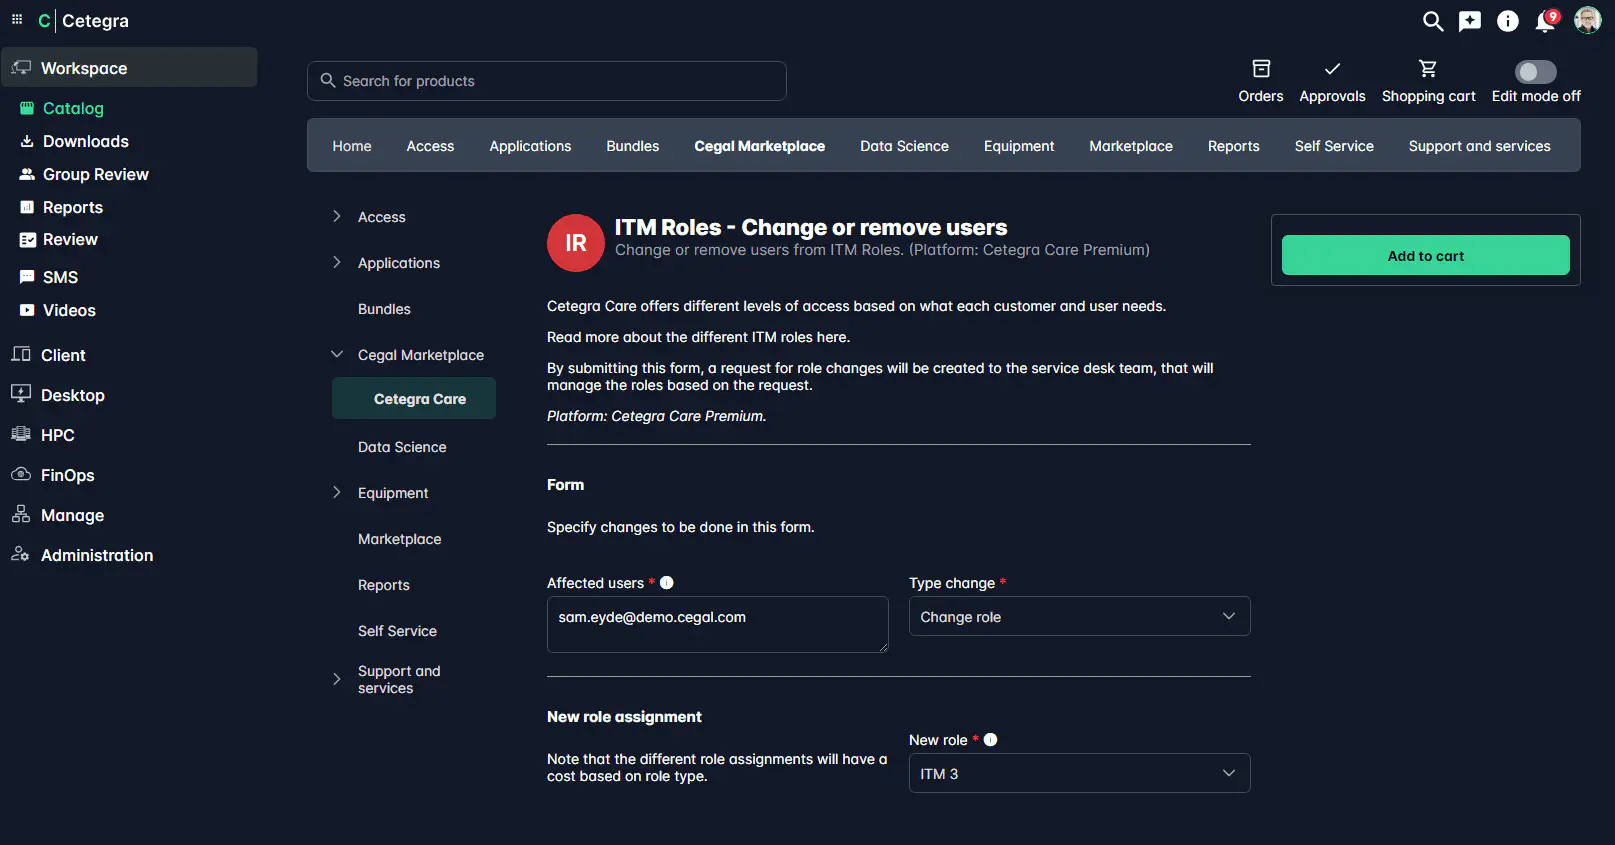Open the New role dropdown
Screen dimensions: 1615x845
click(x=1079, y=774)
